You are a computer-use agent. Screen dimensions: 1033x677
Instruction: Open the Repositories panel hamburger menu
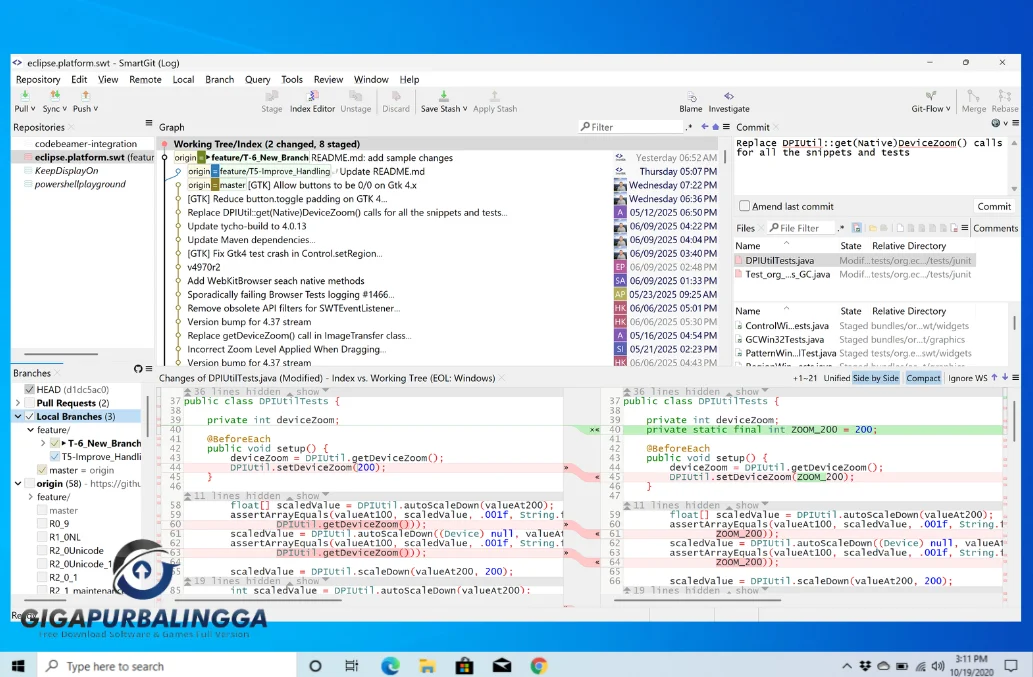click(149, 124)
